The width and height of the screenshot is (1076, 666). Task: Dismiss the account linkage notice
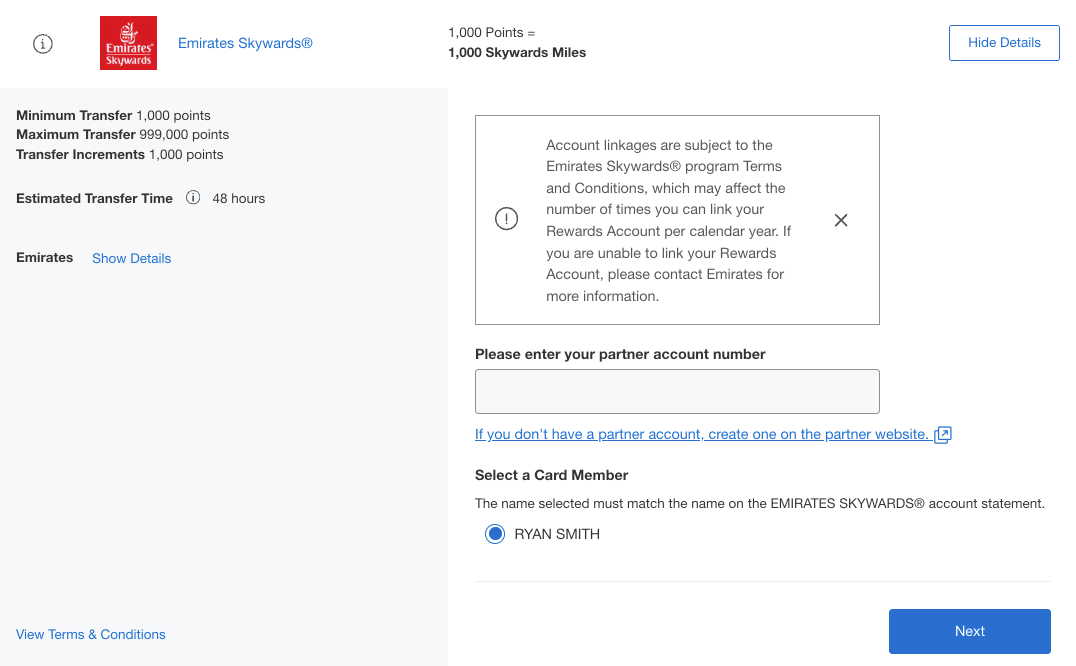click(x=841, y=220)
